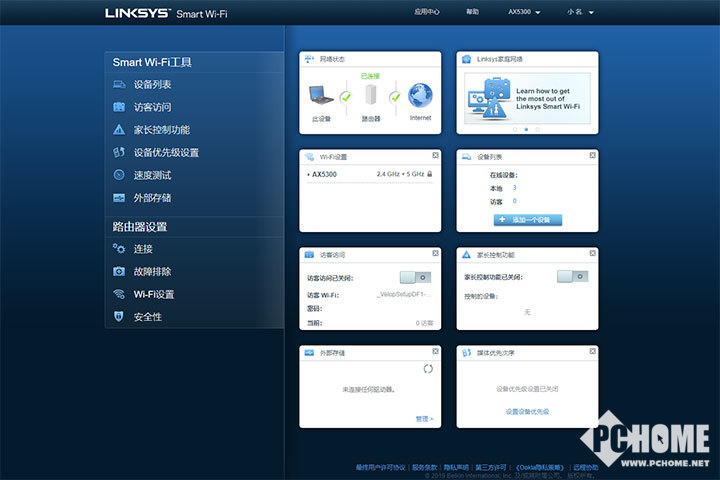Close the 访客访问 widget

(x=435, y=253)
